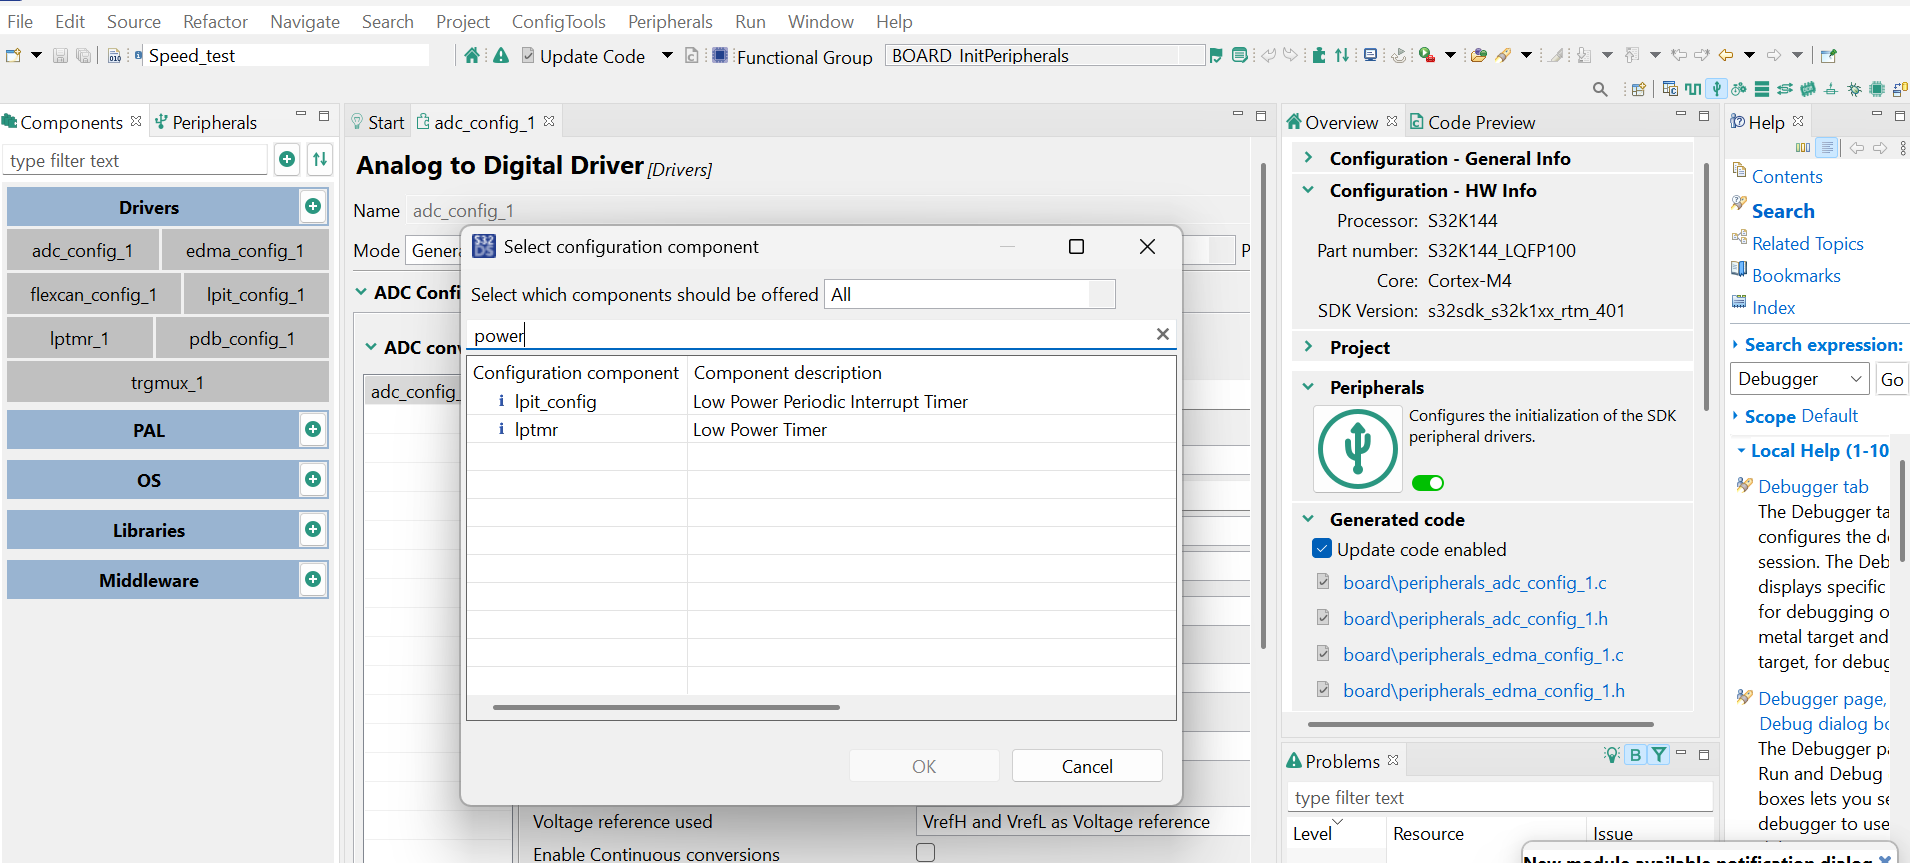Select the Peripherals cactus perspective icon
Viewport: 1910px width, 863px height.
1716,89
